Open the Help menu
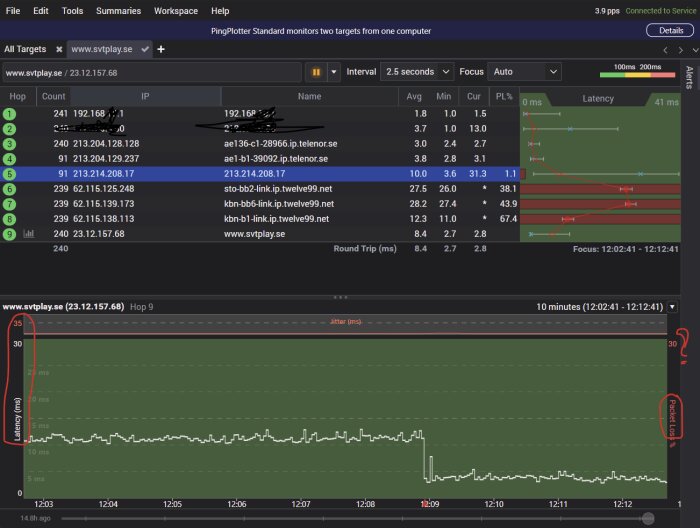The image size is (700, 528). click(x=220, y=11)
